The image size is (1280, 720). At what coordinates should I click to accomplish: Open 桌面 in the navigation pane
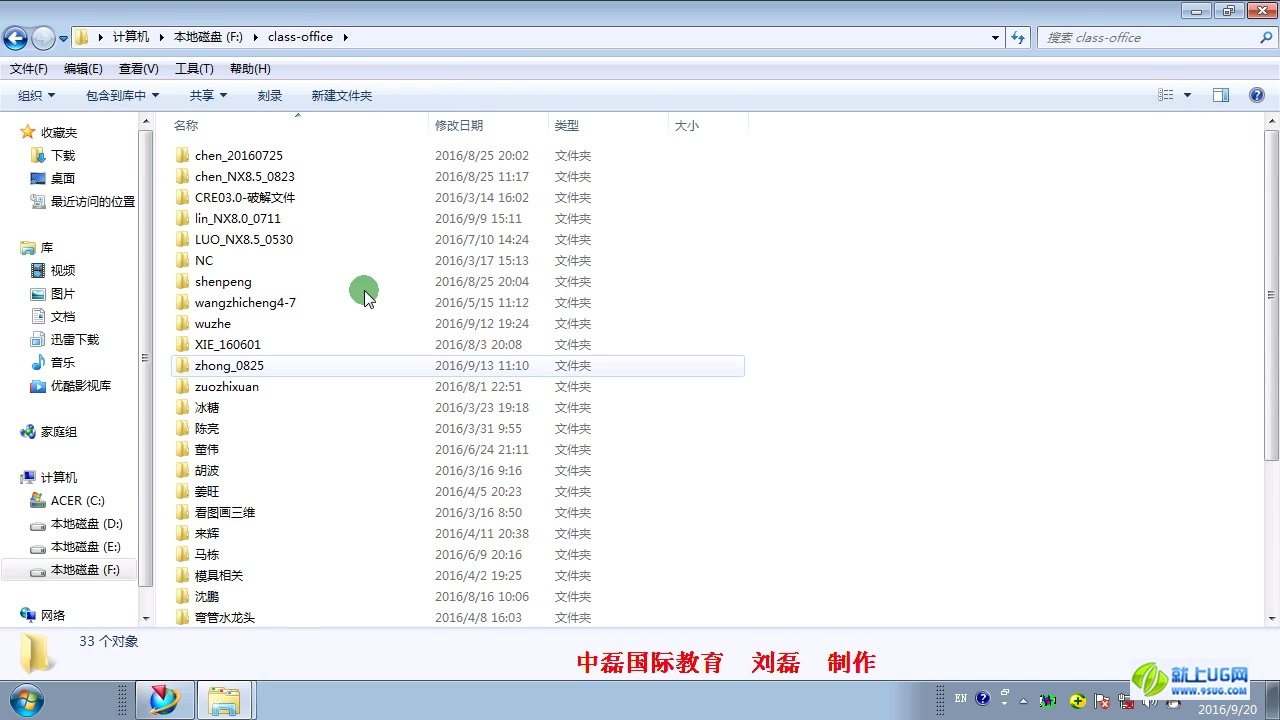[x=63, y=179]
